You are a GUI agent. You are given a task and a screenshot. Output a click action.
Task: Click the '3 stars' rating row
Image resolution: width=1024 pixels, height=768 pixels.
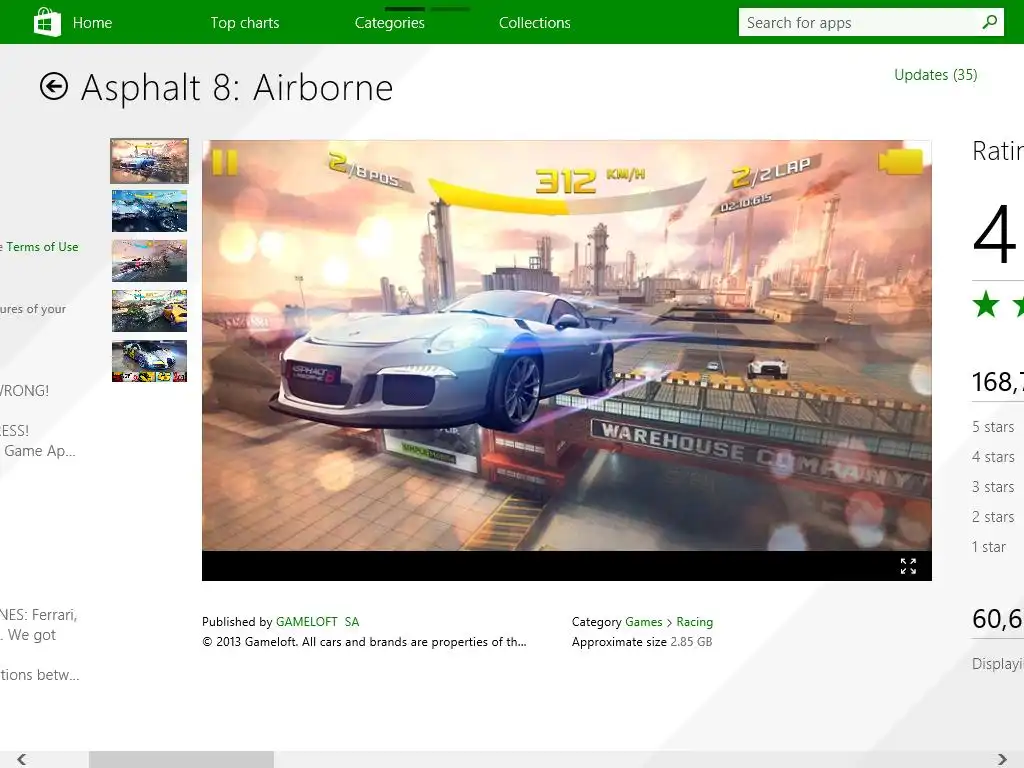click(x=993, y=487)
